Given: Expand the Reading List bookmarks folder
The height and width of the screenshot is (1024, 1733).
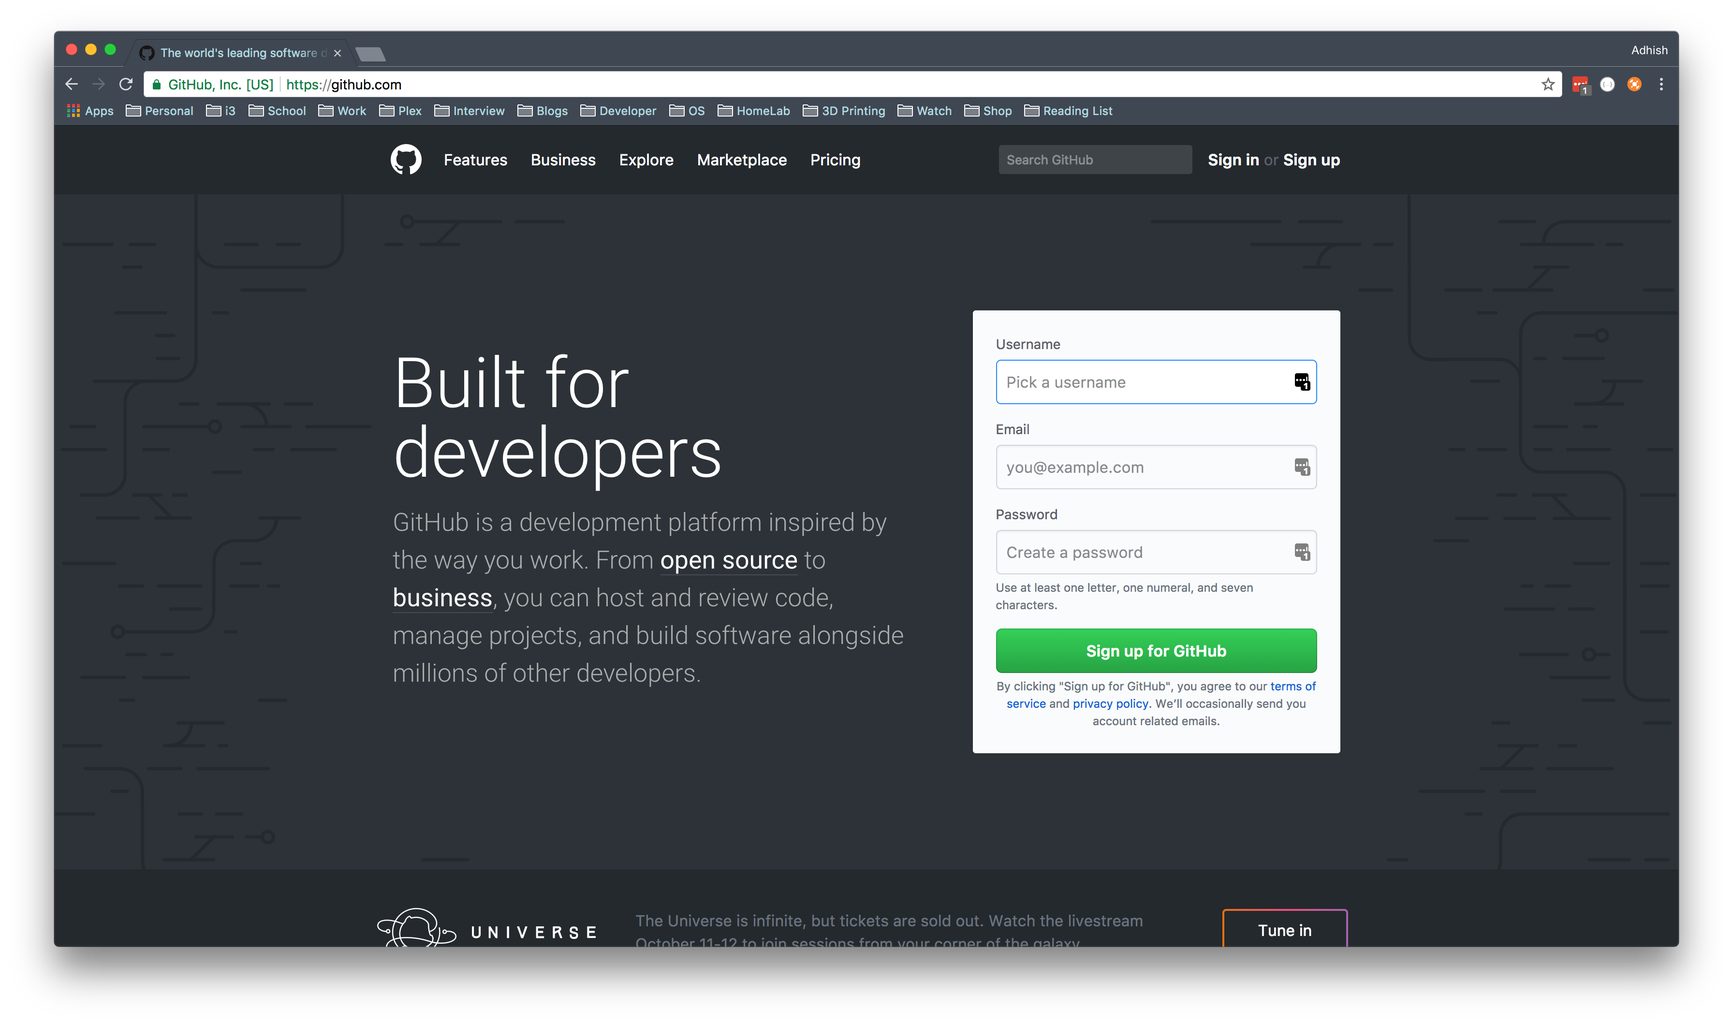Looking at the screenshot, I should click(x=1068, y=110).
